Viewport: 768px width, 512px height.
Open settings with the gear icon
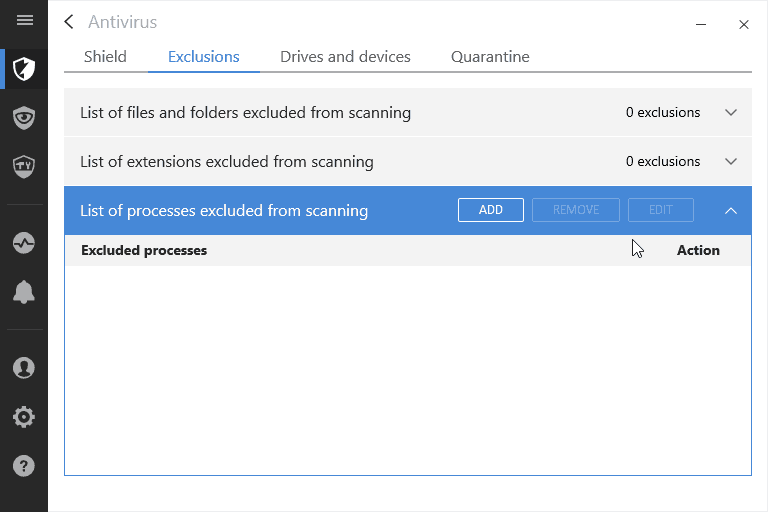click(24, 417)
